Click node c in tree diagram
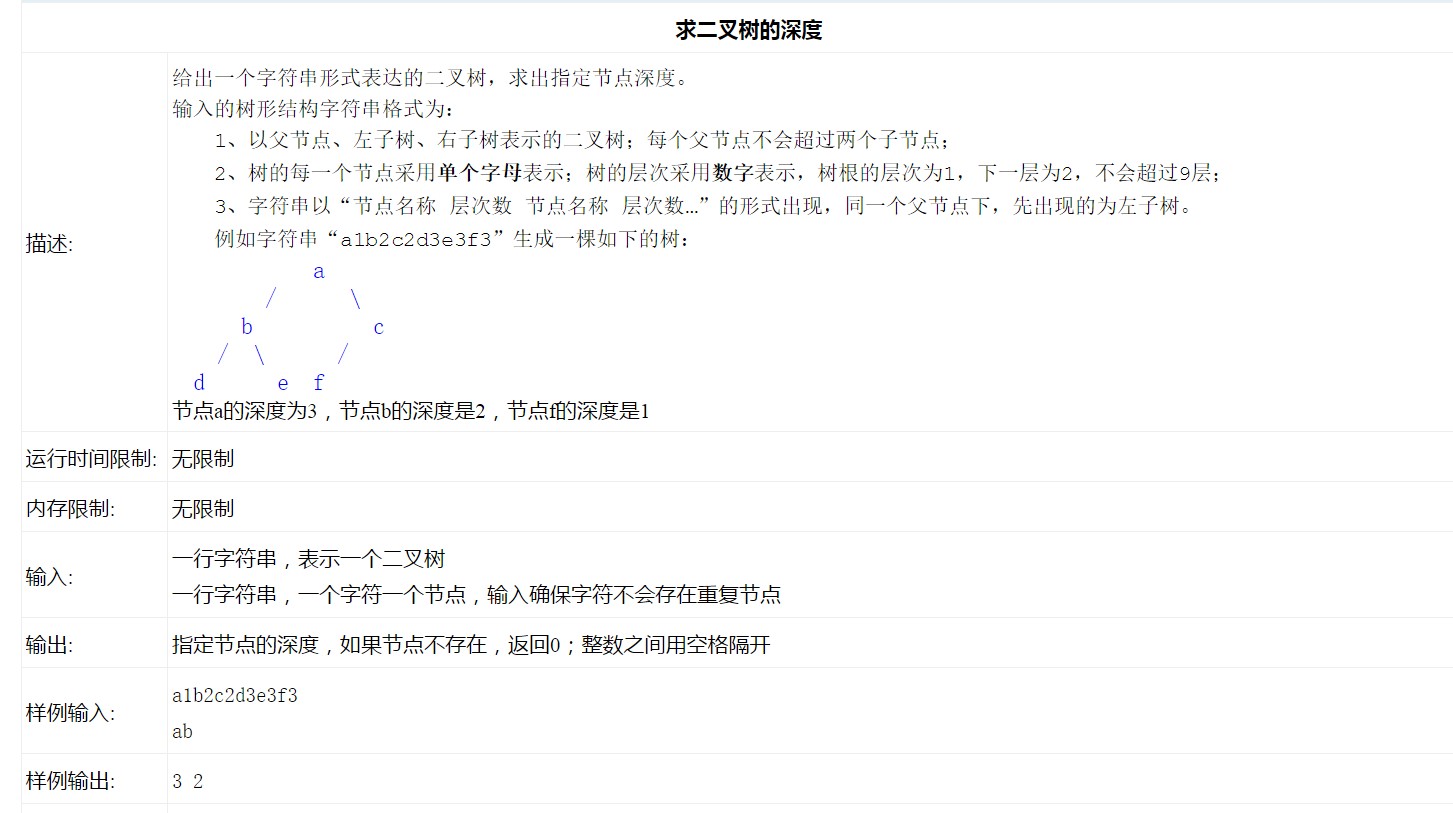This screenshot has width=1453, height=813. point(378,328)
